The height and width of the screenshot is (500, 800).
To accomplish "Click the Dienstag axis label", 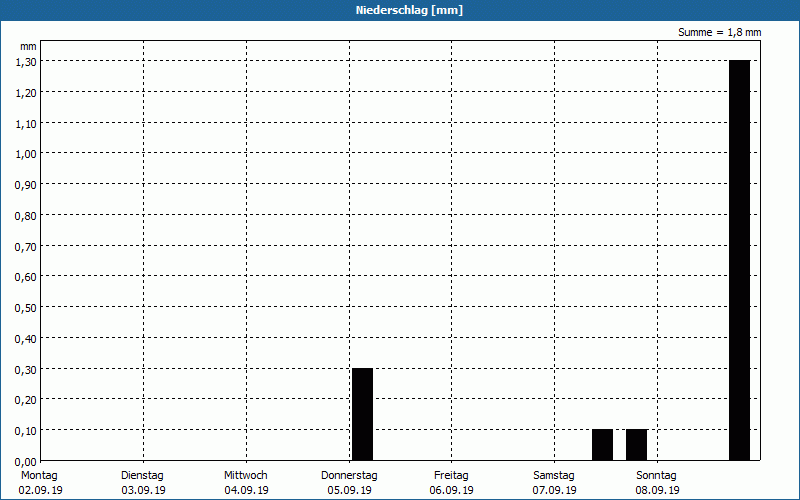I will tap(142, 476).
